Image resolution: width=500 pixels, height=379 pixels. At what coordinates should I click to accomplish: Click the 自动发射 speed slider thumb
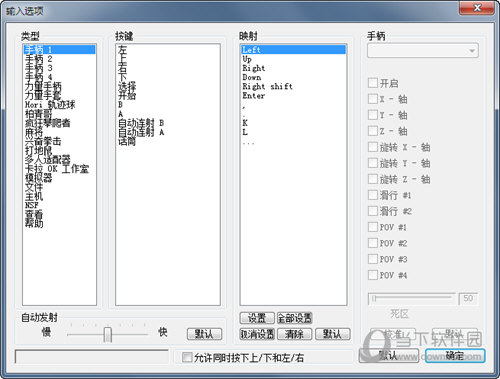(x=107, y=334)
